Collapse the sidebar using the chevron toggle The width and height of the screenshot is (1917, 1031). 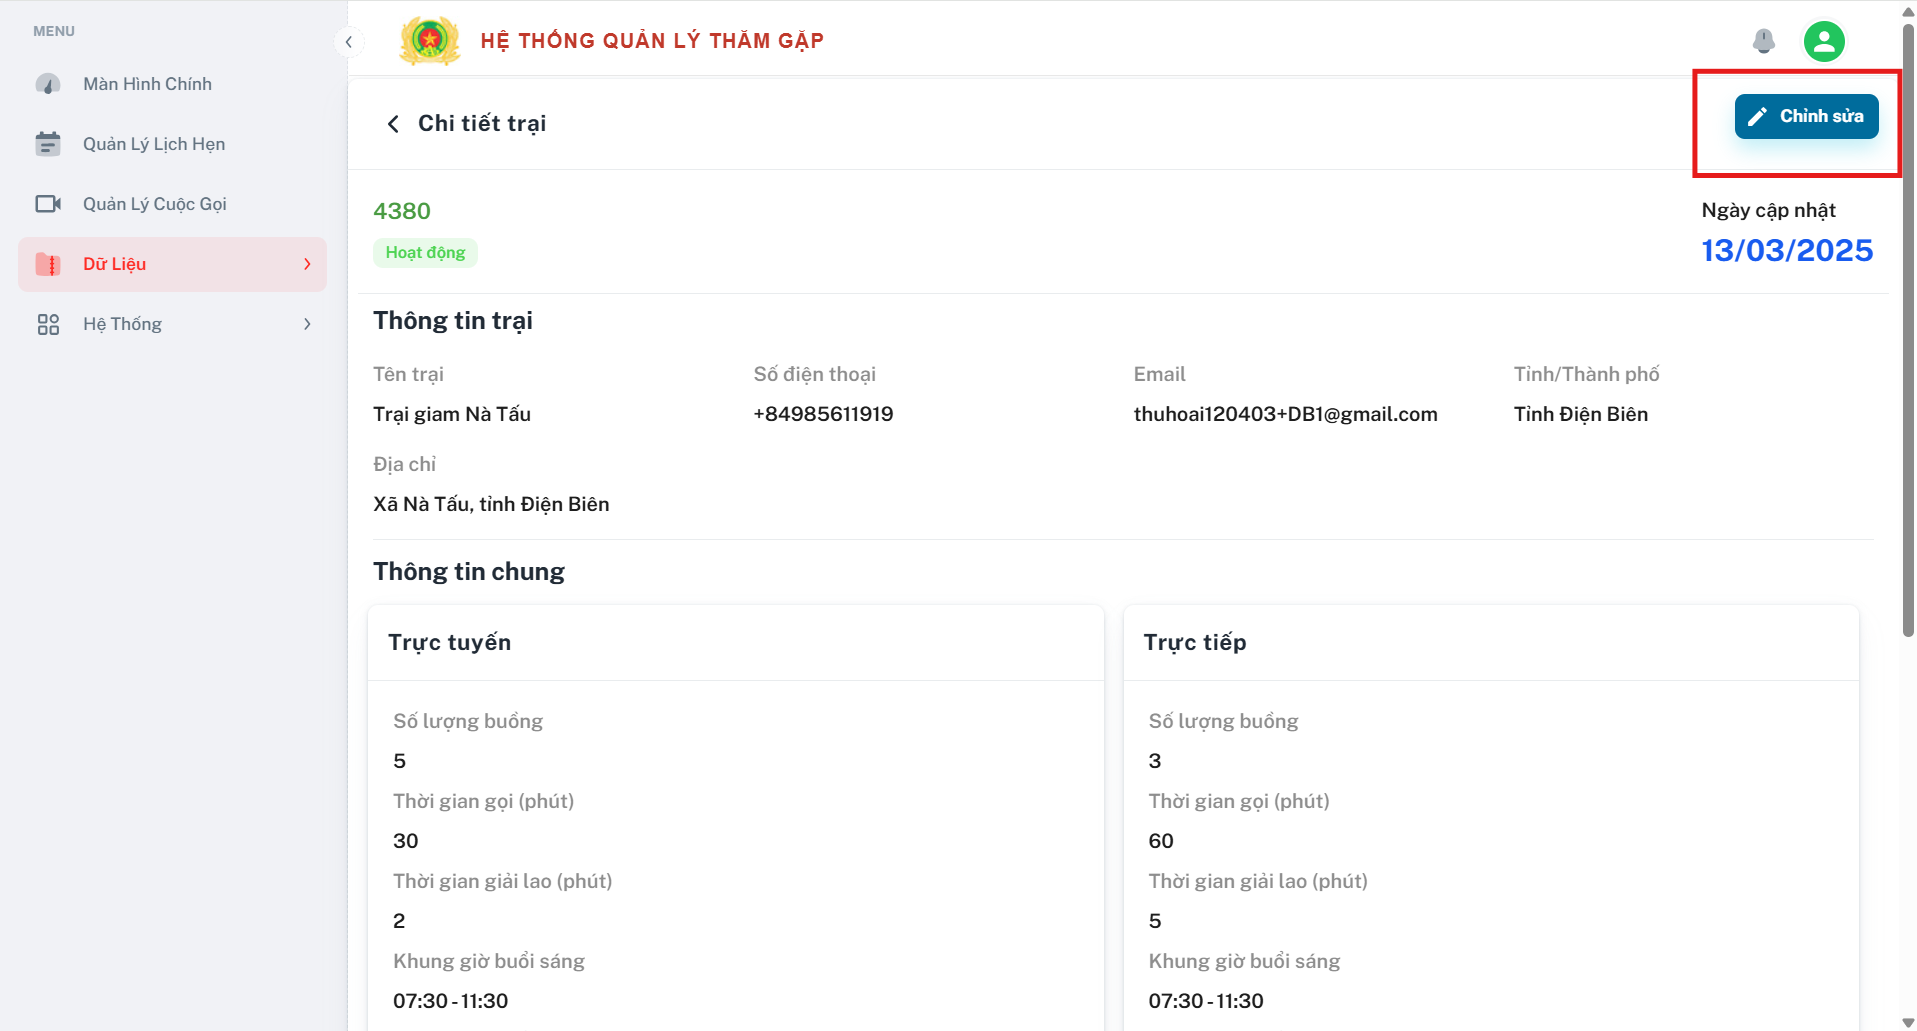coord(348,42)
